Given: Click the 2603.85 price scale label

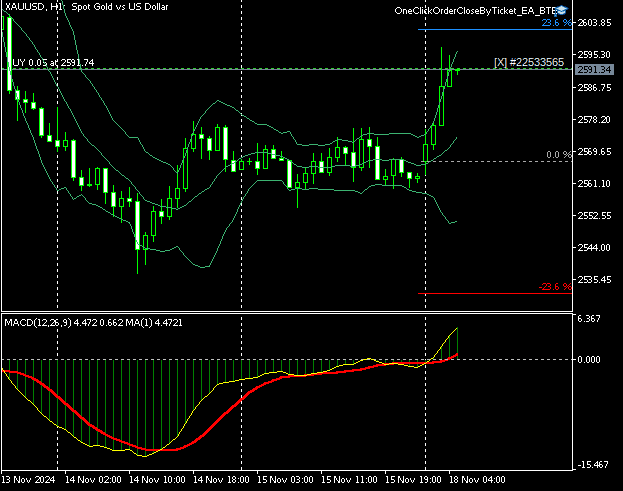Looking at the screenshot, I should click(594, 23).
